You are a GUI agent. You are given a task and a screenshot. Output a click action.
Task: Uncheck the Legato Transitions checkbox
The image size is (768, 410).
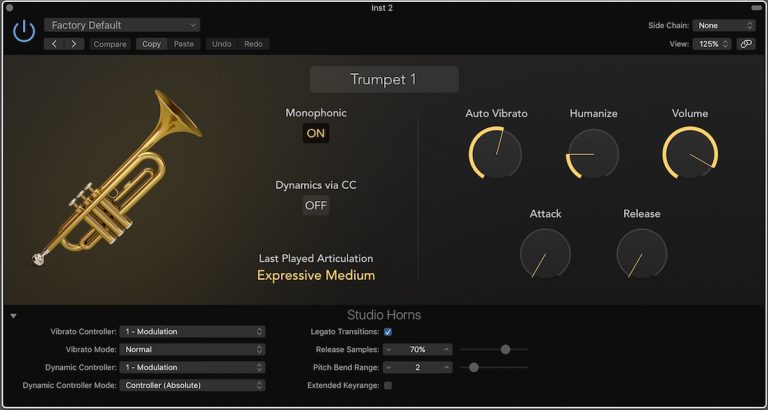(388, 332)
